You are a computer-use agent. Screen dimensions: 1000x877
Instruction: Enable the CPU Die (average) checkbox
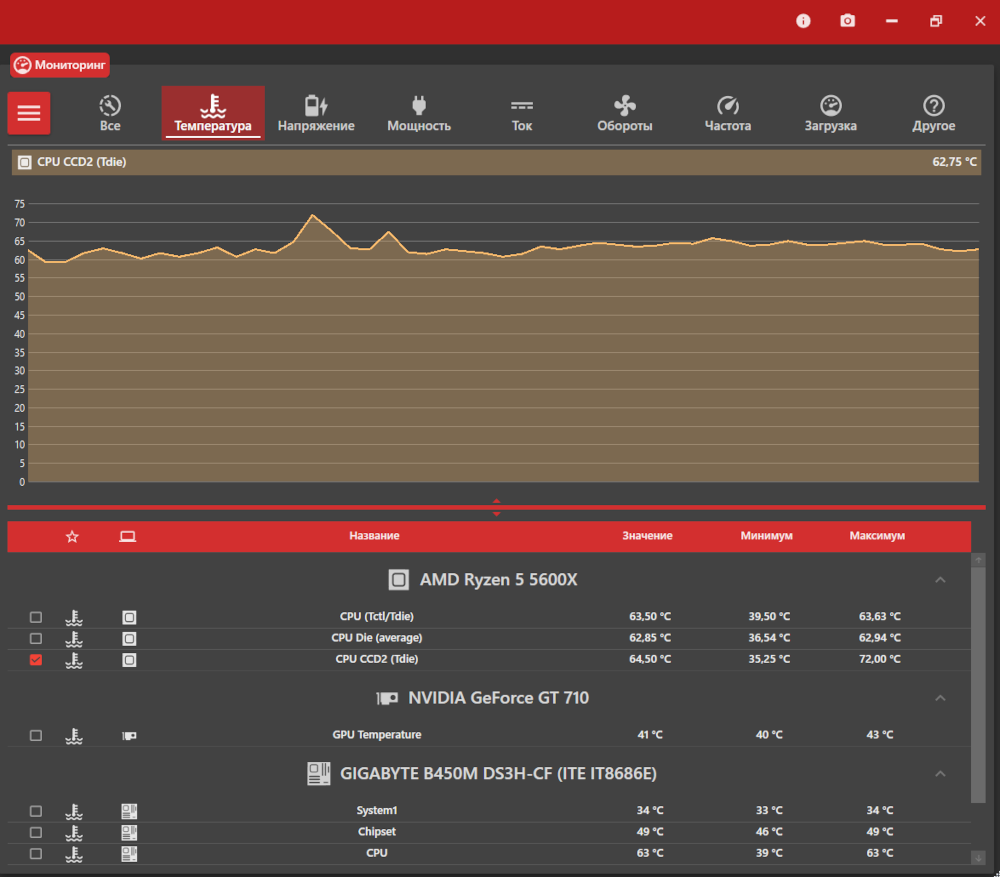click(x=36, y=638)
